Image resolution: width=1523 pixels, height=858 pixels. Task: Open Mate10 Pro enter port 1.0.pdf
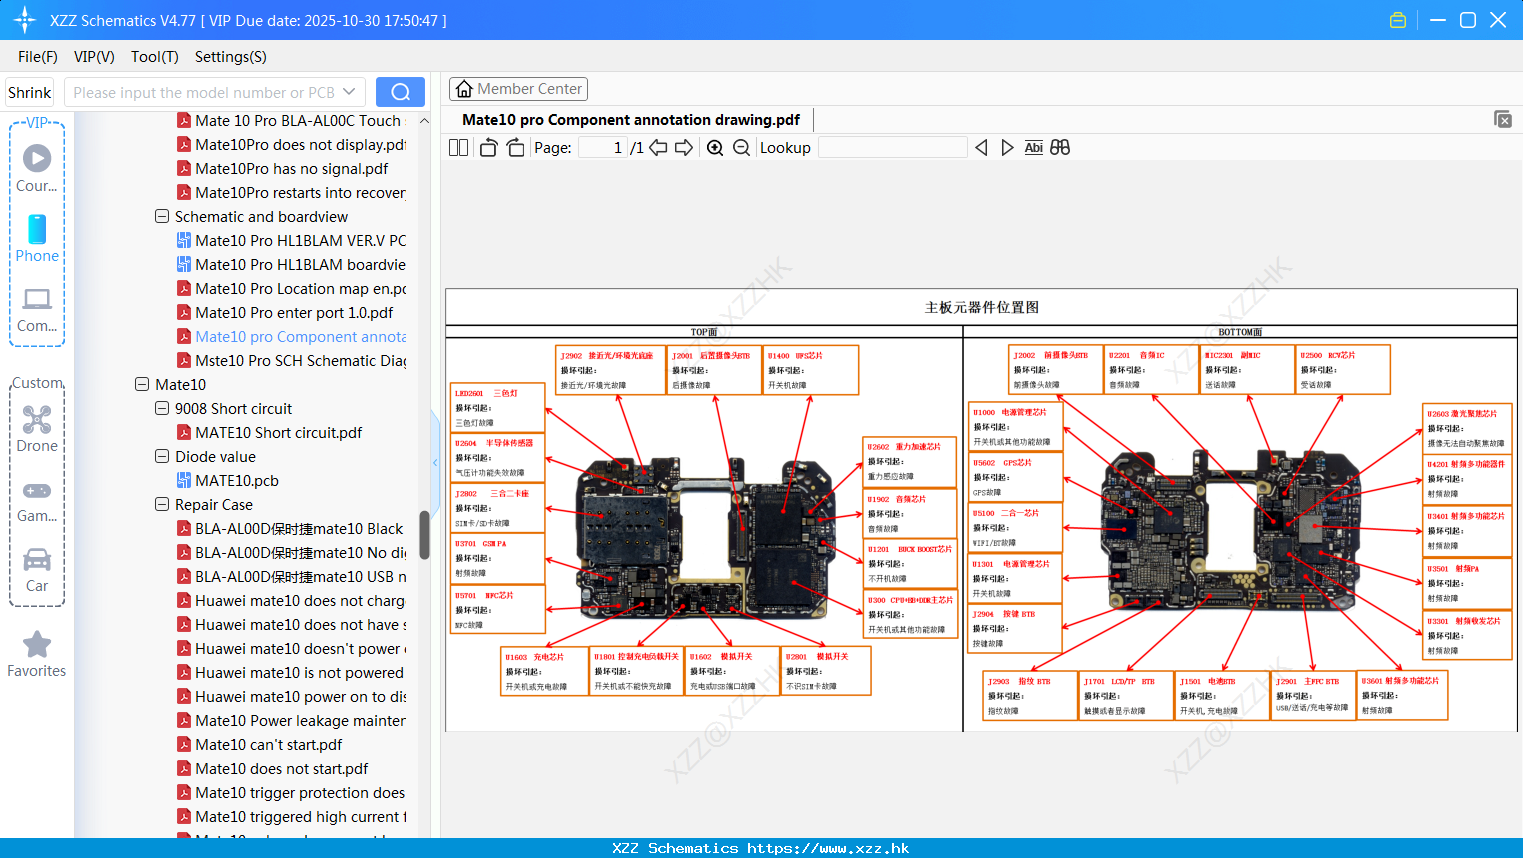click(x=285, y=312)
